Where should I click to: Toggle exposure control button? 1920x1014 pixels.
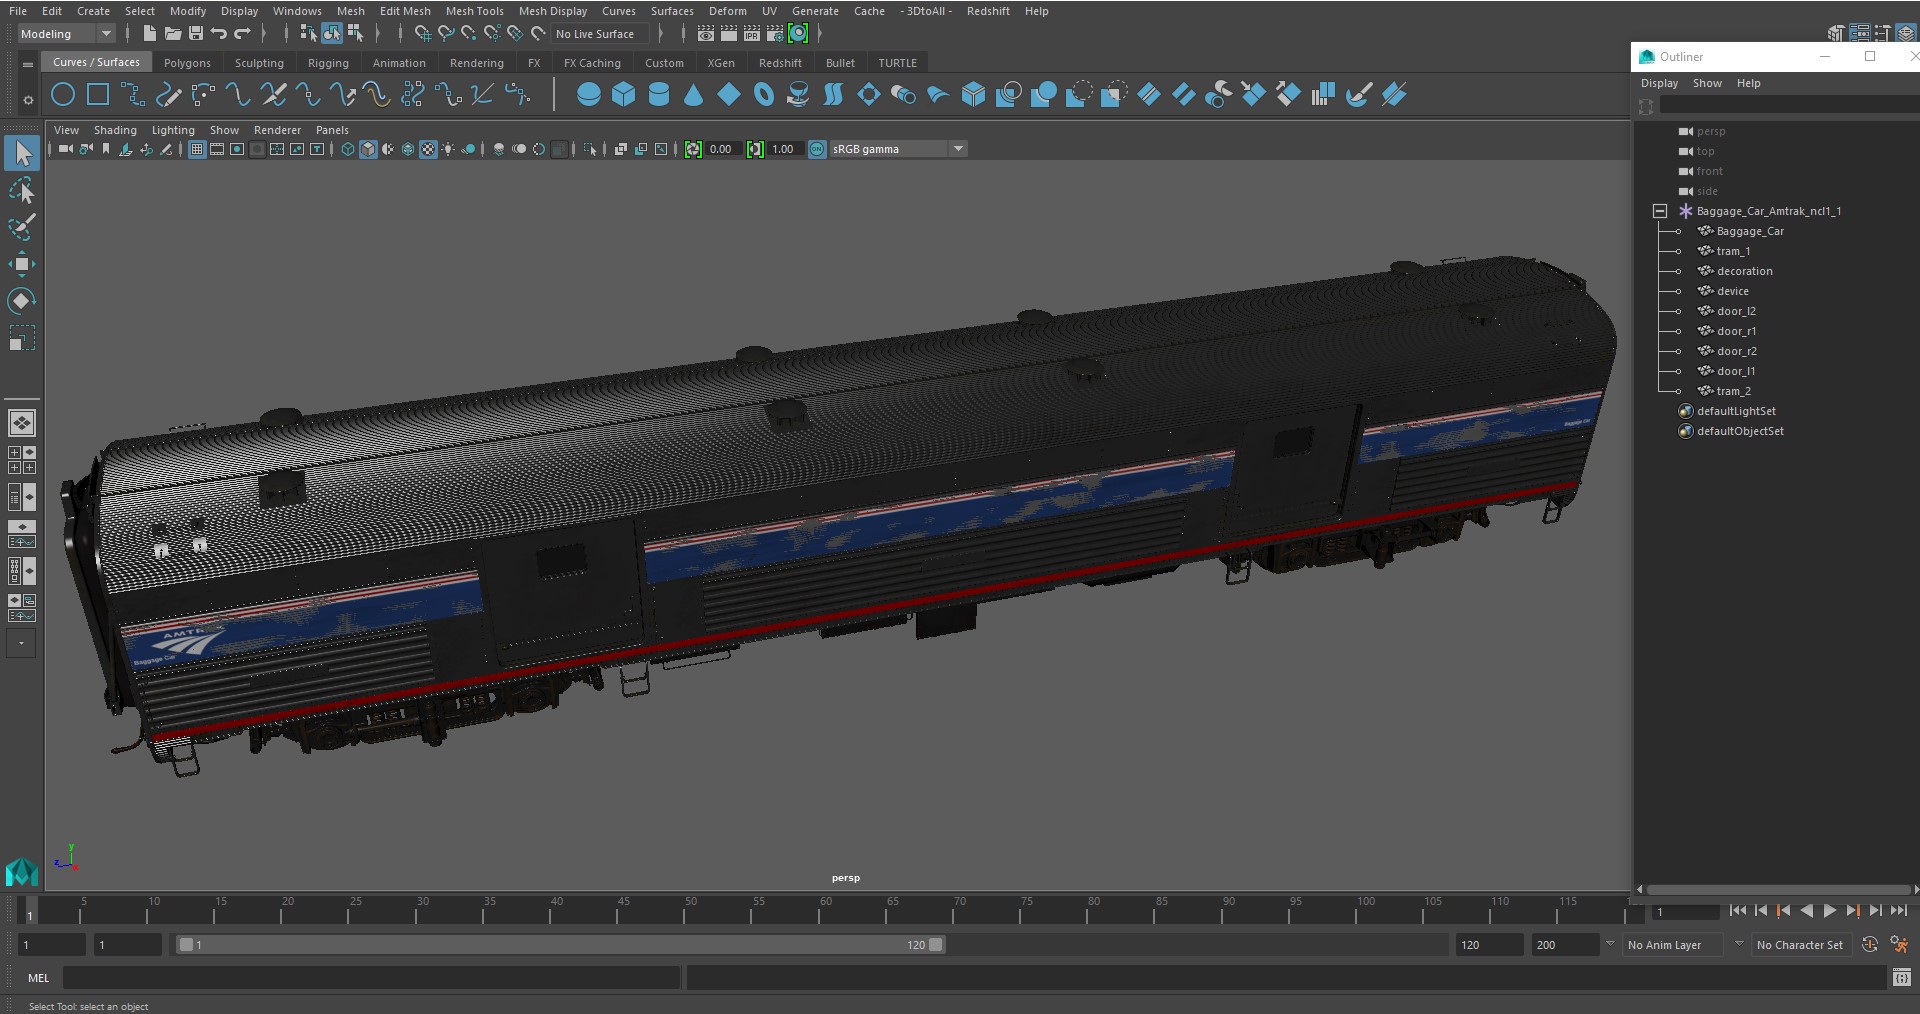[693, 149]
